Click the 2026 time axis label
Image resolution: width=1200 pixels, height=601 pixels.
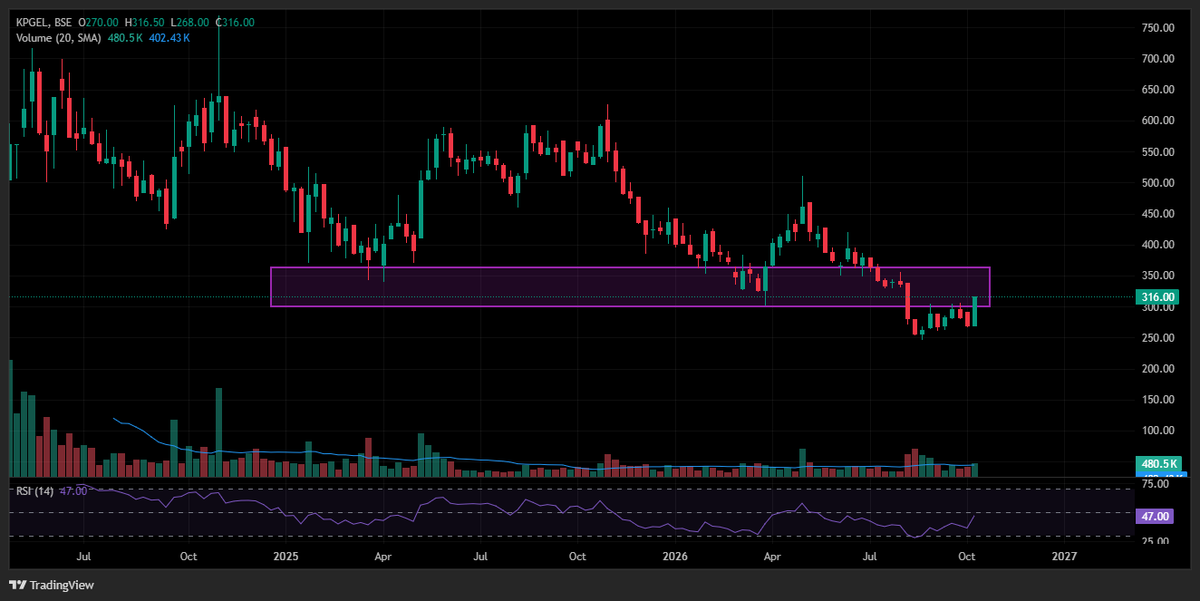[676, 555]
